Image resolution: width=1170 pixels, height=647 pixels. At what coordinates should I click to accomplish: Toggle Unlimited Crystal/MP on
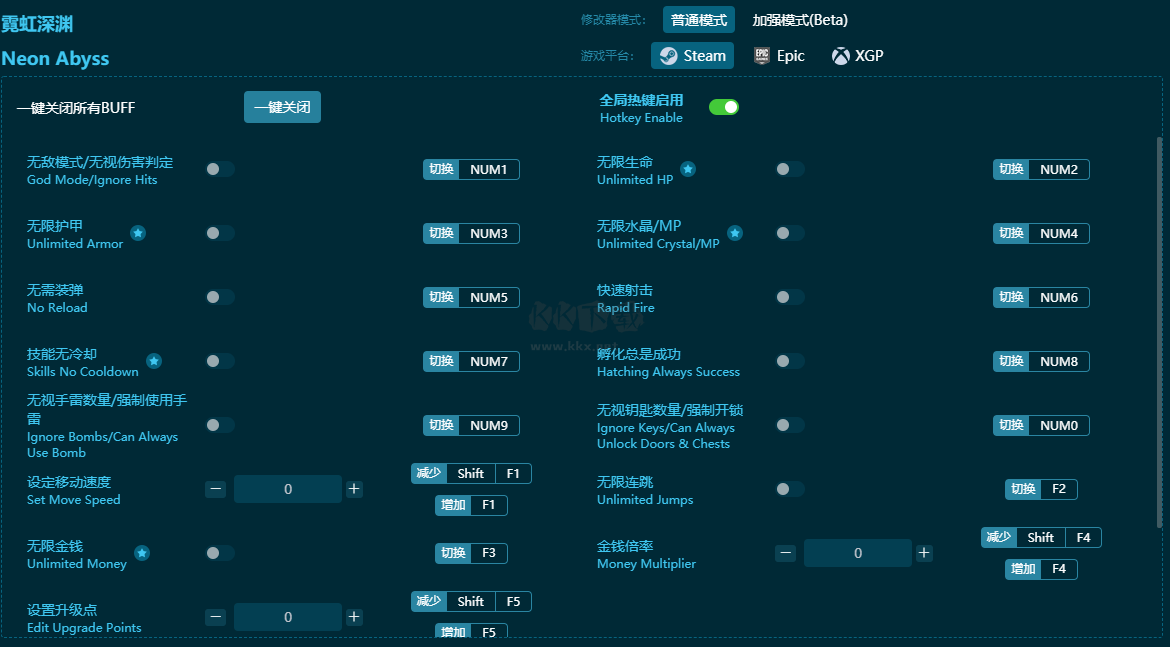click(790, 233)
